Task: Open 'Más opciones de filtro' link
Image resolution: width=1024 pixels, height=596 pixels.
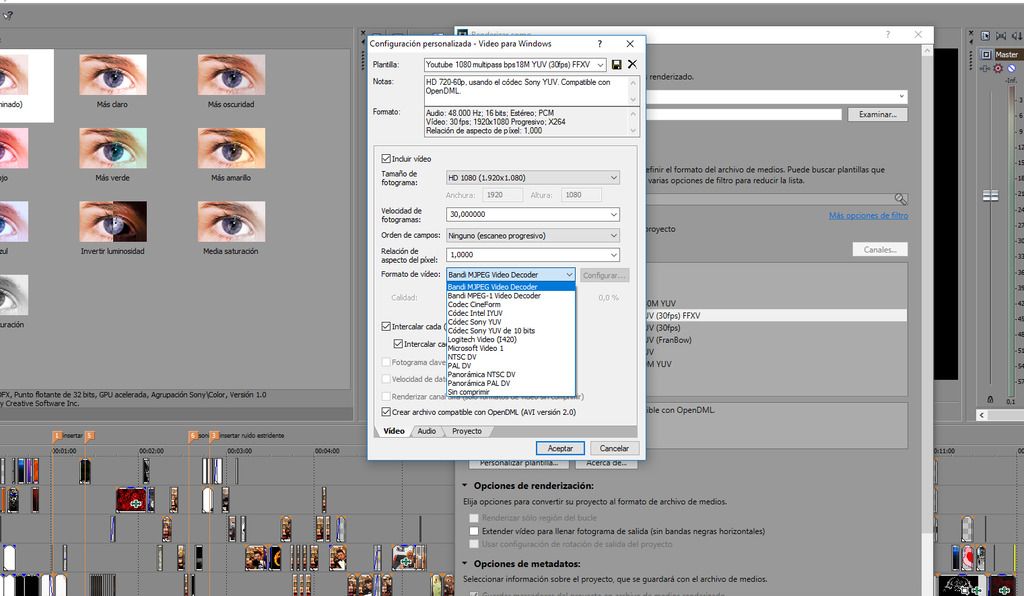Action: [868, 215]
